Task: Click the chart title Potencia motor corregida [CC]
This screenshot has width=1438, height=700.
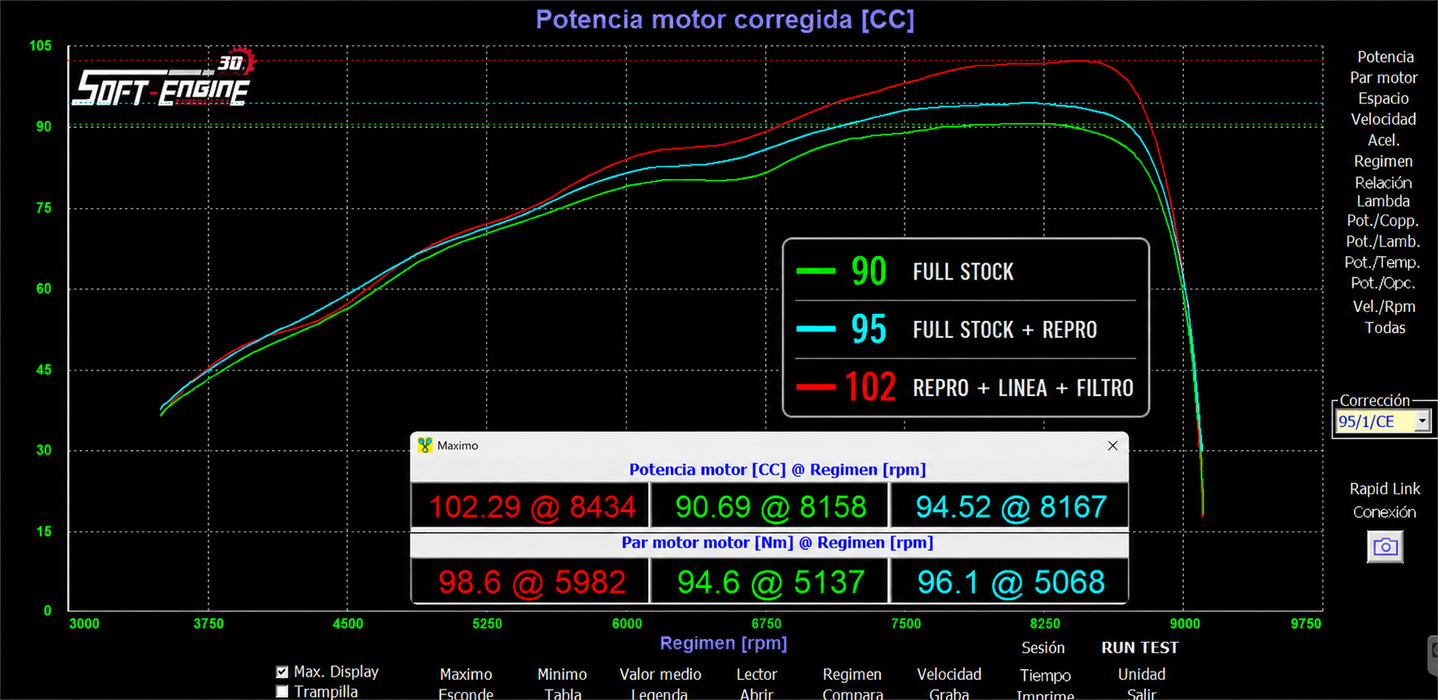Action: [x=725, y=19]
